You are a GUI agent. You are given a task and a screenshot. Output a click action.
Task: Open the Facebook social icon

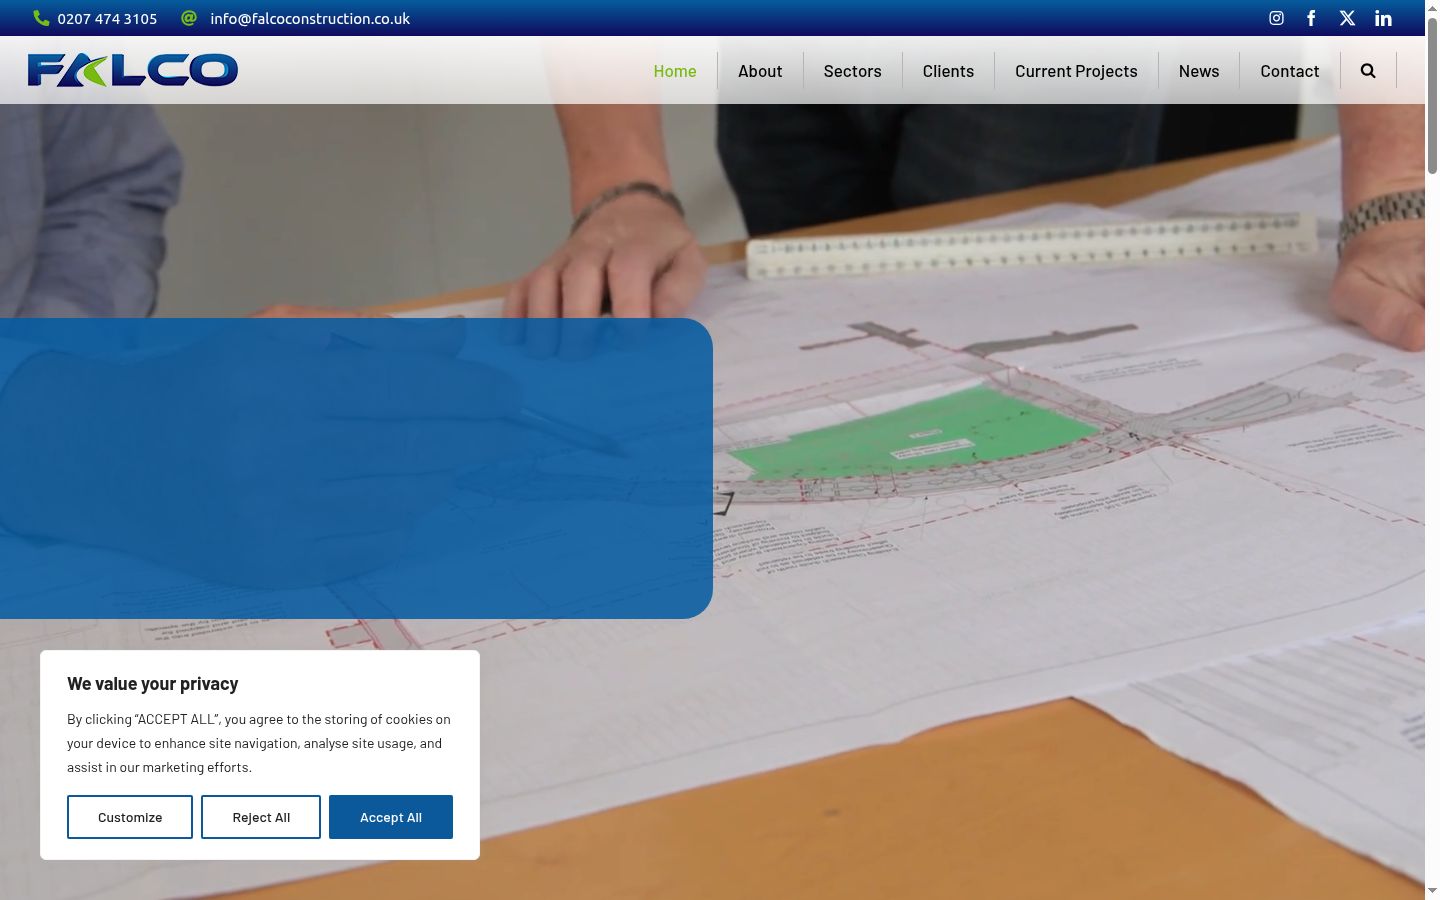coord(1311,18)
